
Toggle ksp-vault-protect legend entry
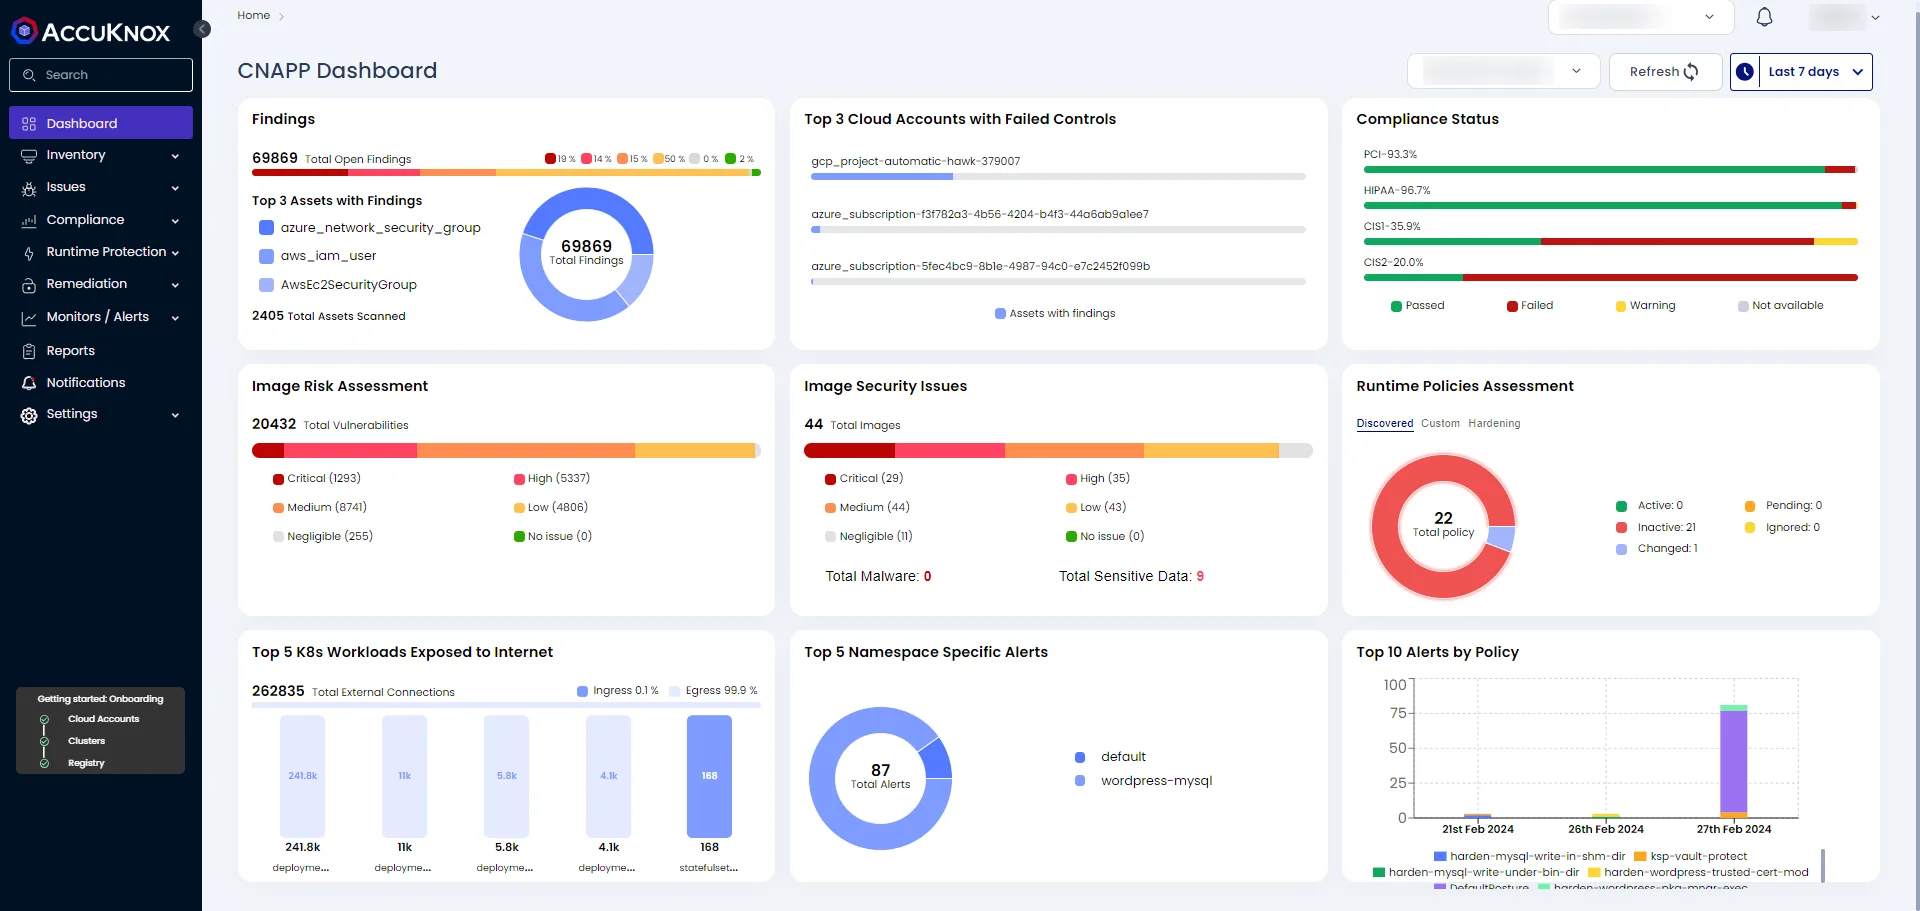[x=1690, y=856]
